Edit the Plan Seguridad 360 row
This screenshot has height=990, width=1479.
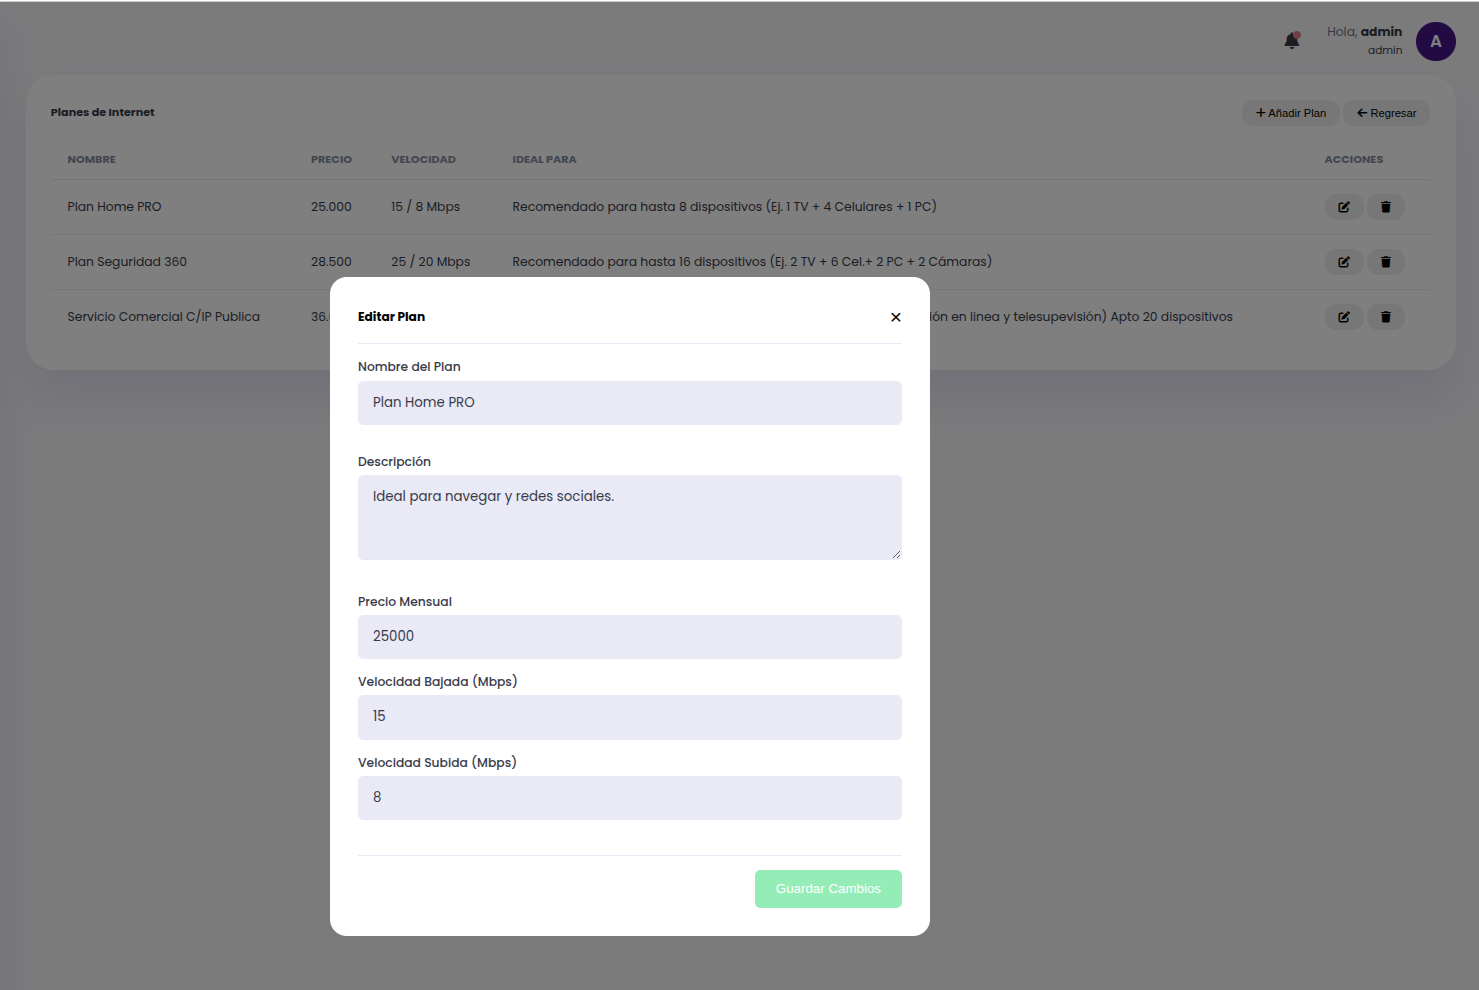point(1344,262)
